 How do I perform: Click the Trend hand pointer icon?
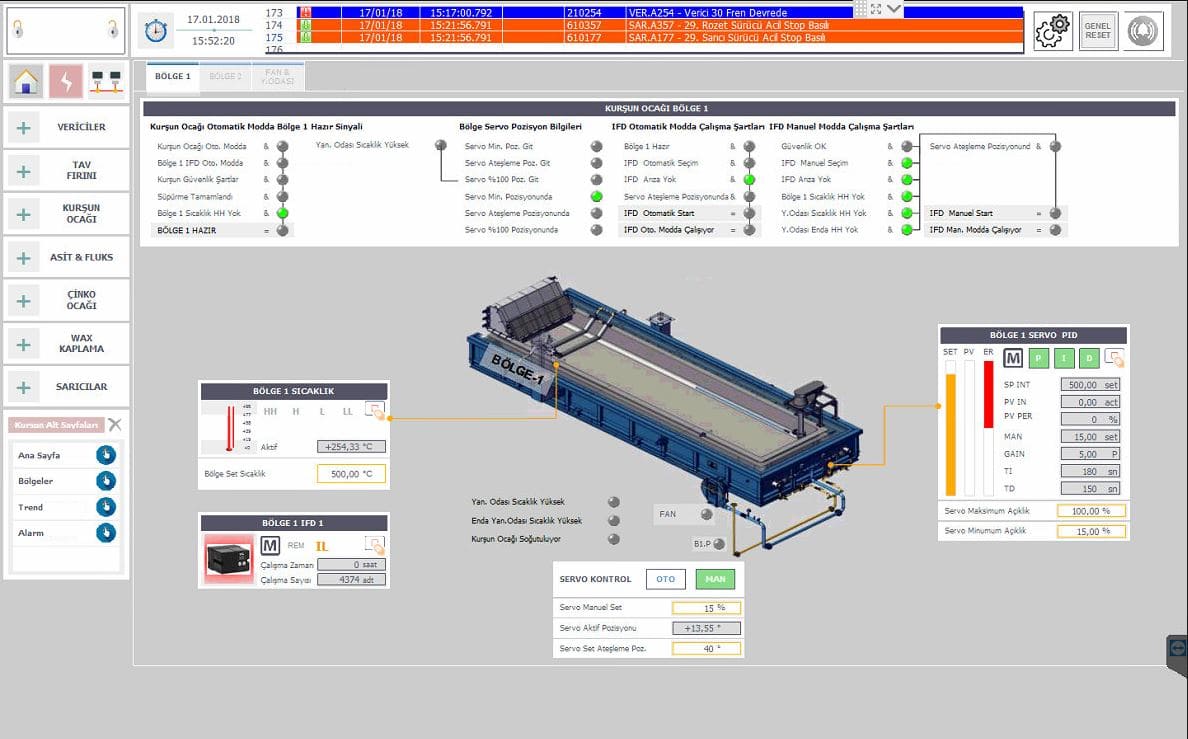pos(106,507)
